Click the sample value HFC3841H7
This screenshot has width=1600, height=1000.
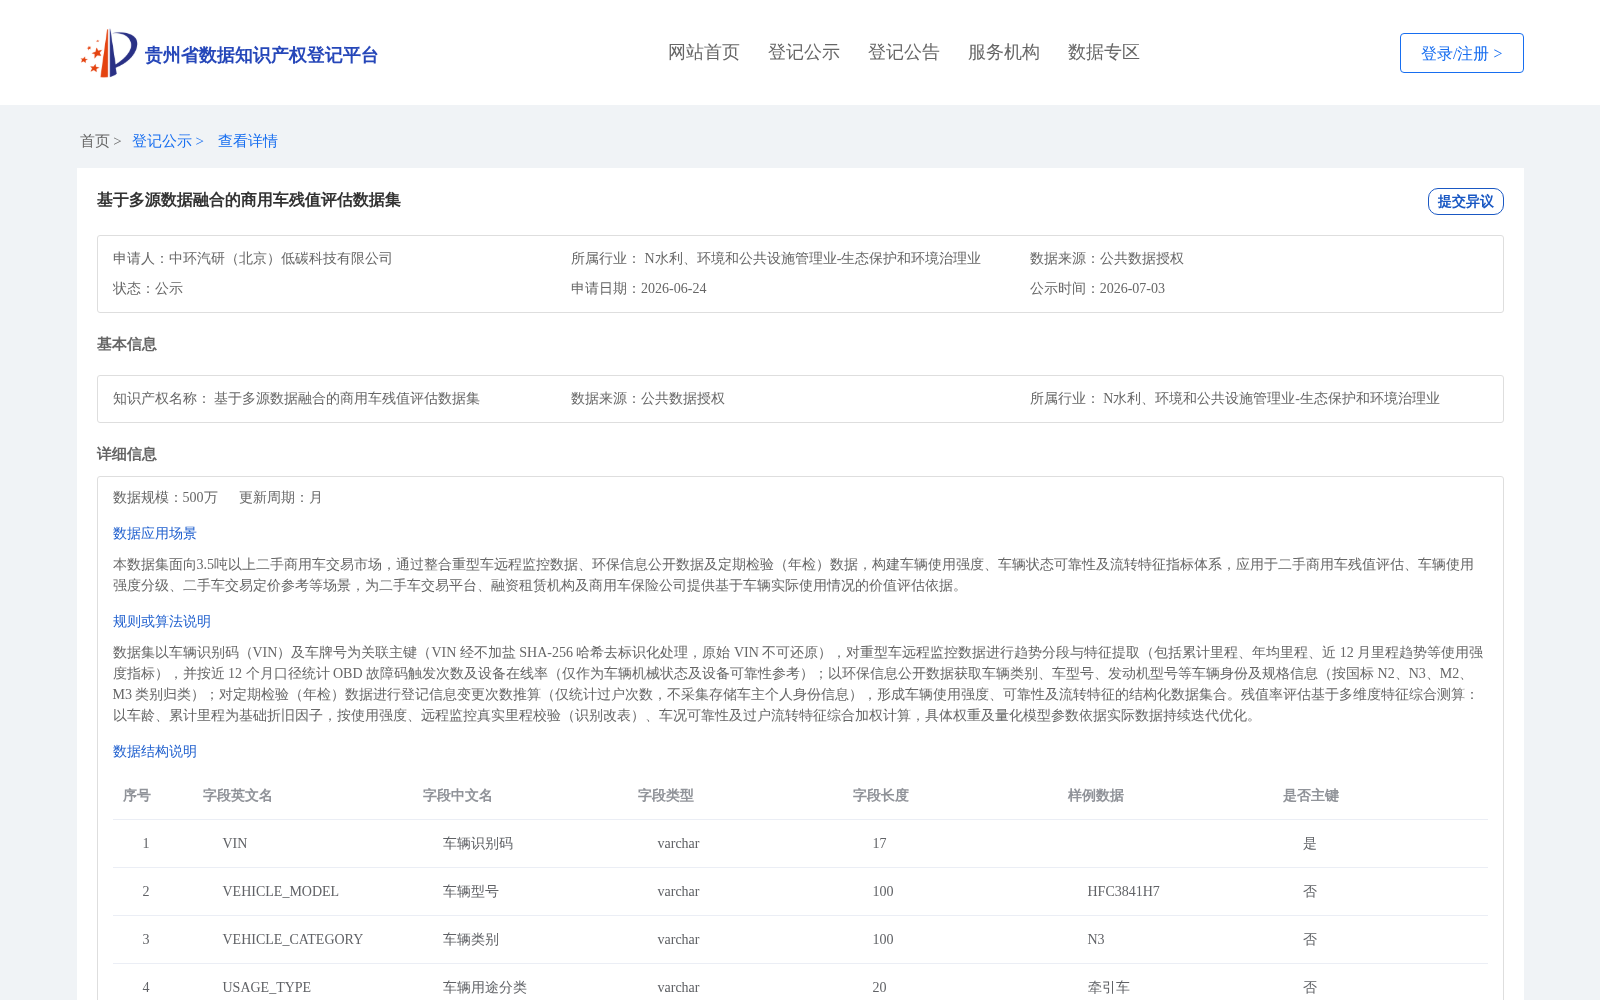1124,891
